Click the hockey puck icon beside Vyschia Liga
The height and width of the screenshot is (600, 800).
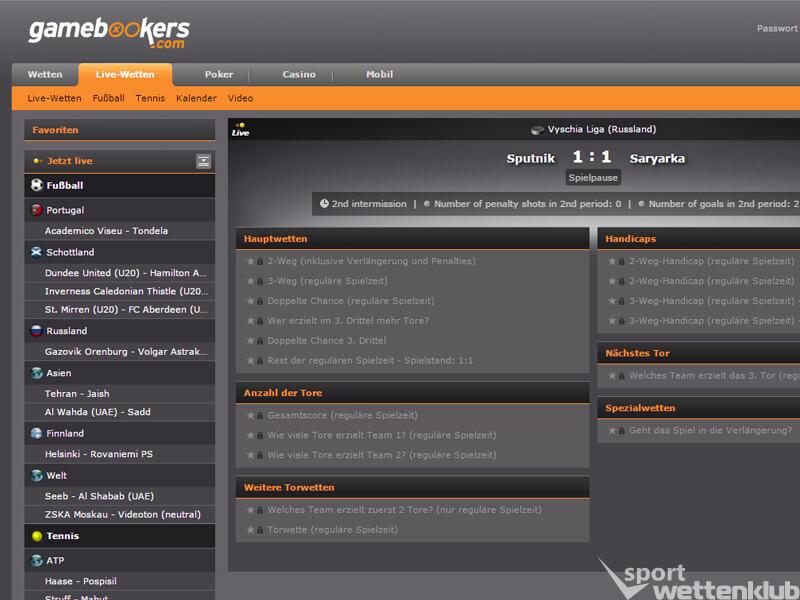coord(537,130)
